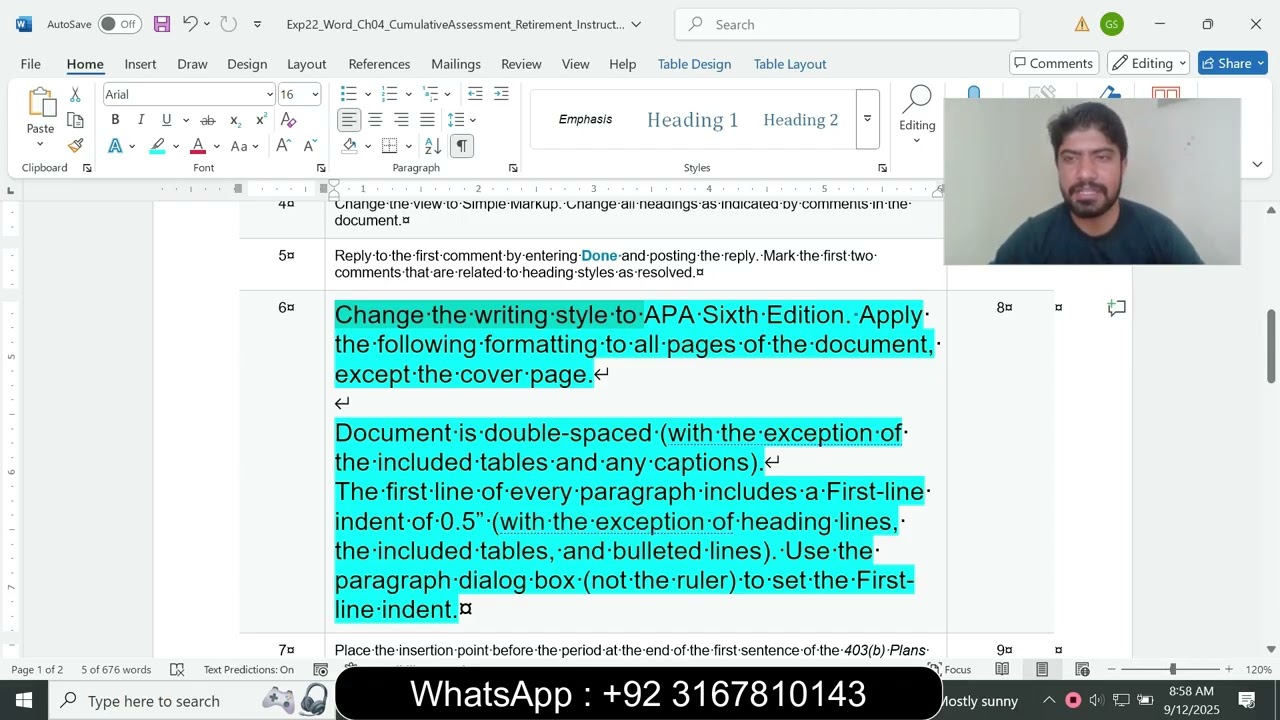Click the Cut scissors icon
1280x720 pixels.
click(75, 95)
